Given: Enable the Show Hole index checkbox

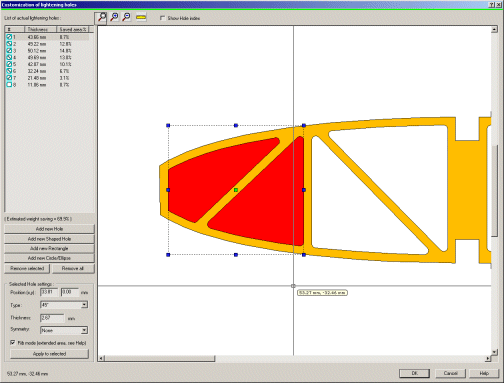Looking at the screenshot, I should click(x=162, y=18).
